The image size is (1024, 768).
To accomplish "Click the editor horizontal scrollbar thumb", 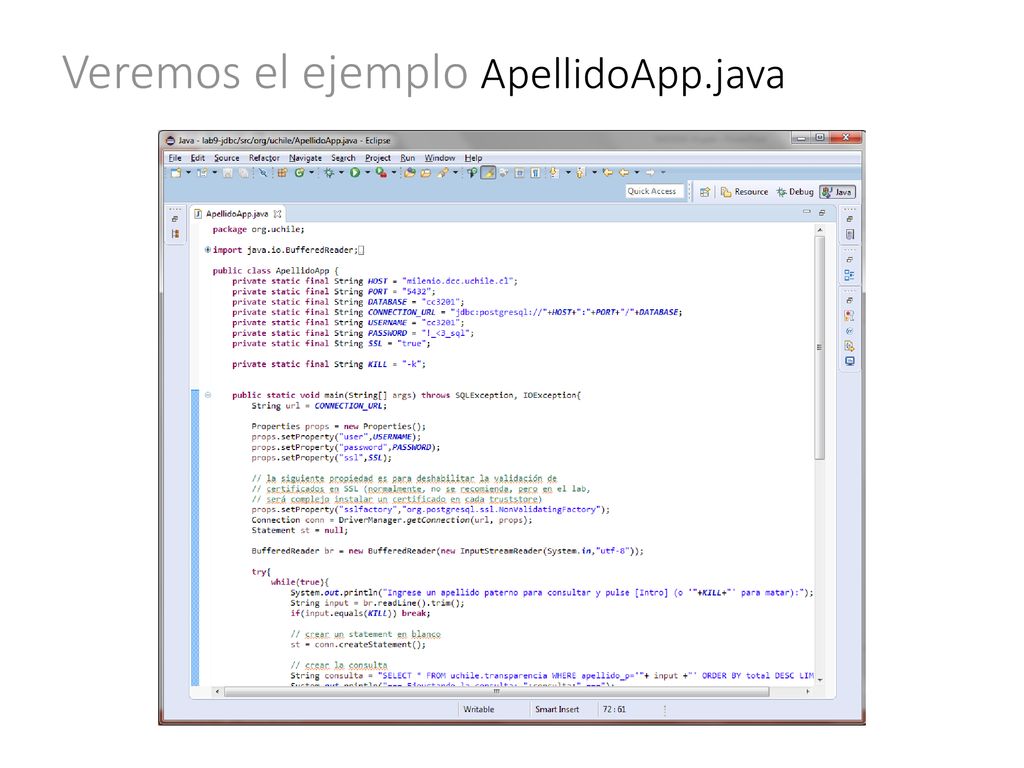I will pos(496,691).
